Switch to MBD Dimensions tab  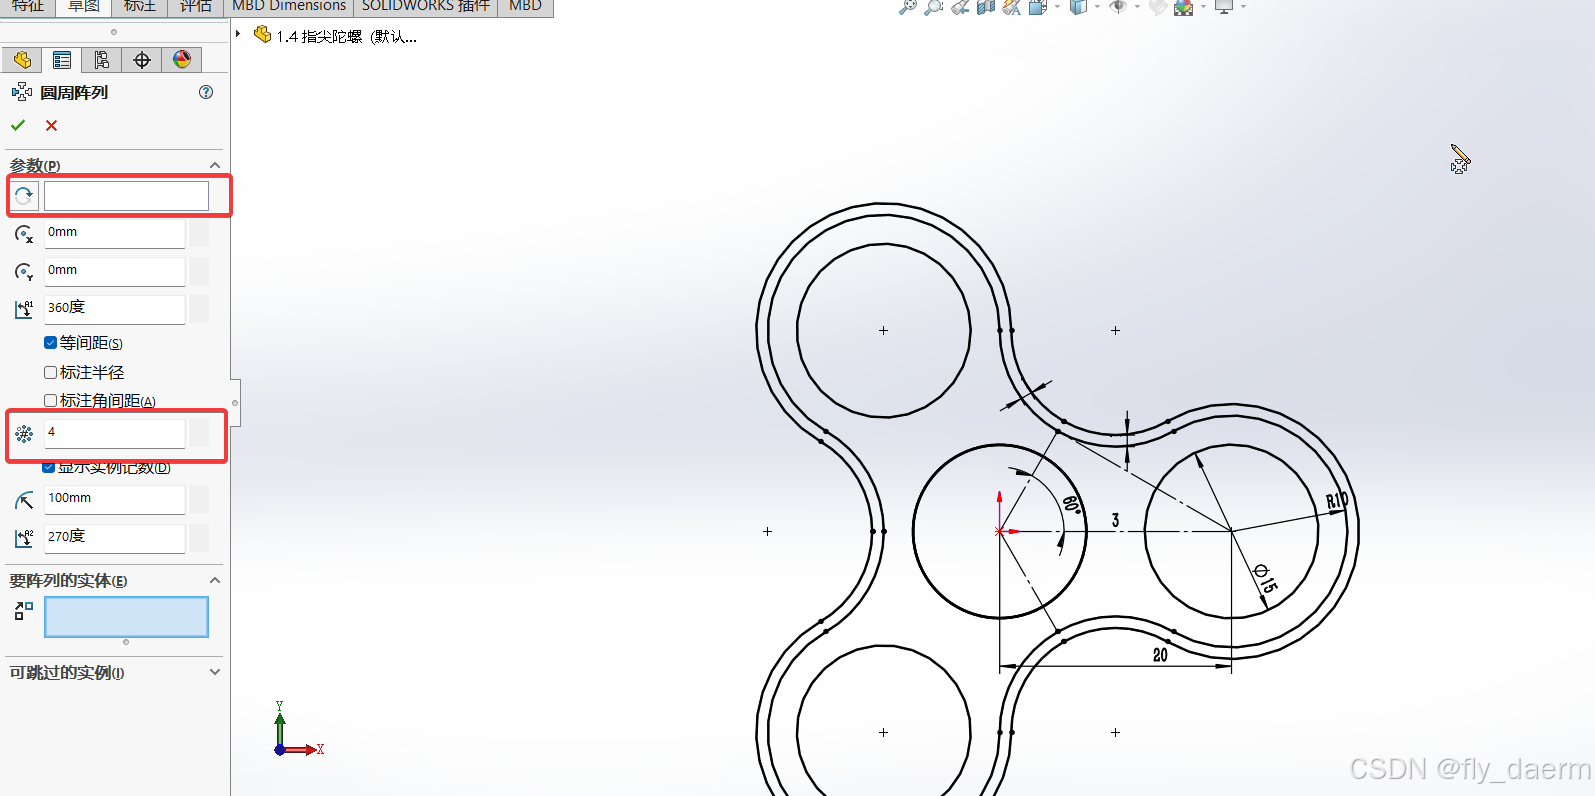[289, 7]
